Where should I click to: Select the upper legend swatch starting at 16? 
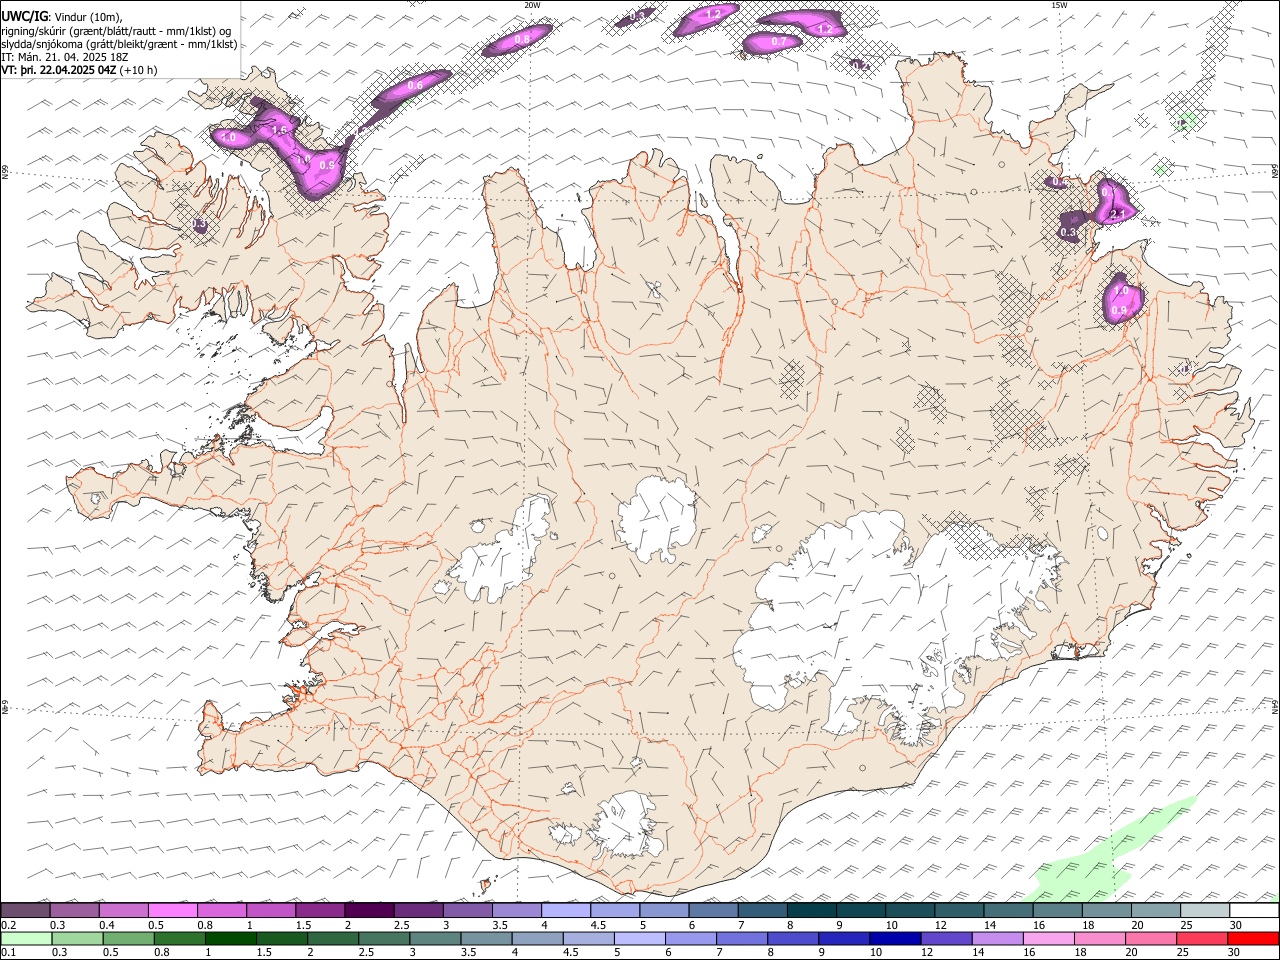click(1058, 910)
